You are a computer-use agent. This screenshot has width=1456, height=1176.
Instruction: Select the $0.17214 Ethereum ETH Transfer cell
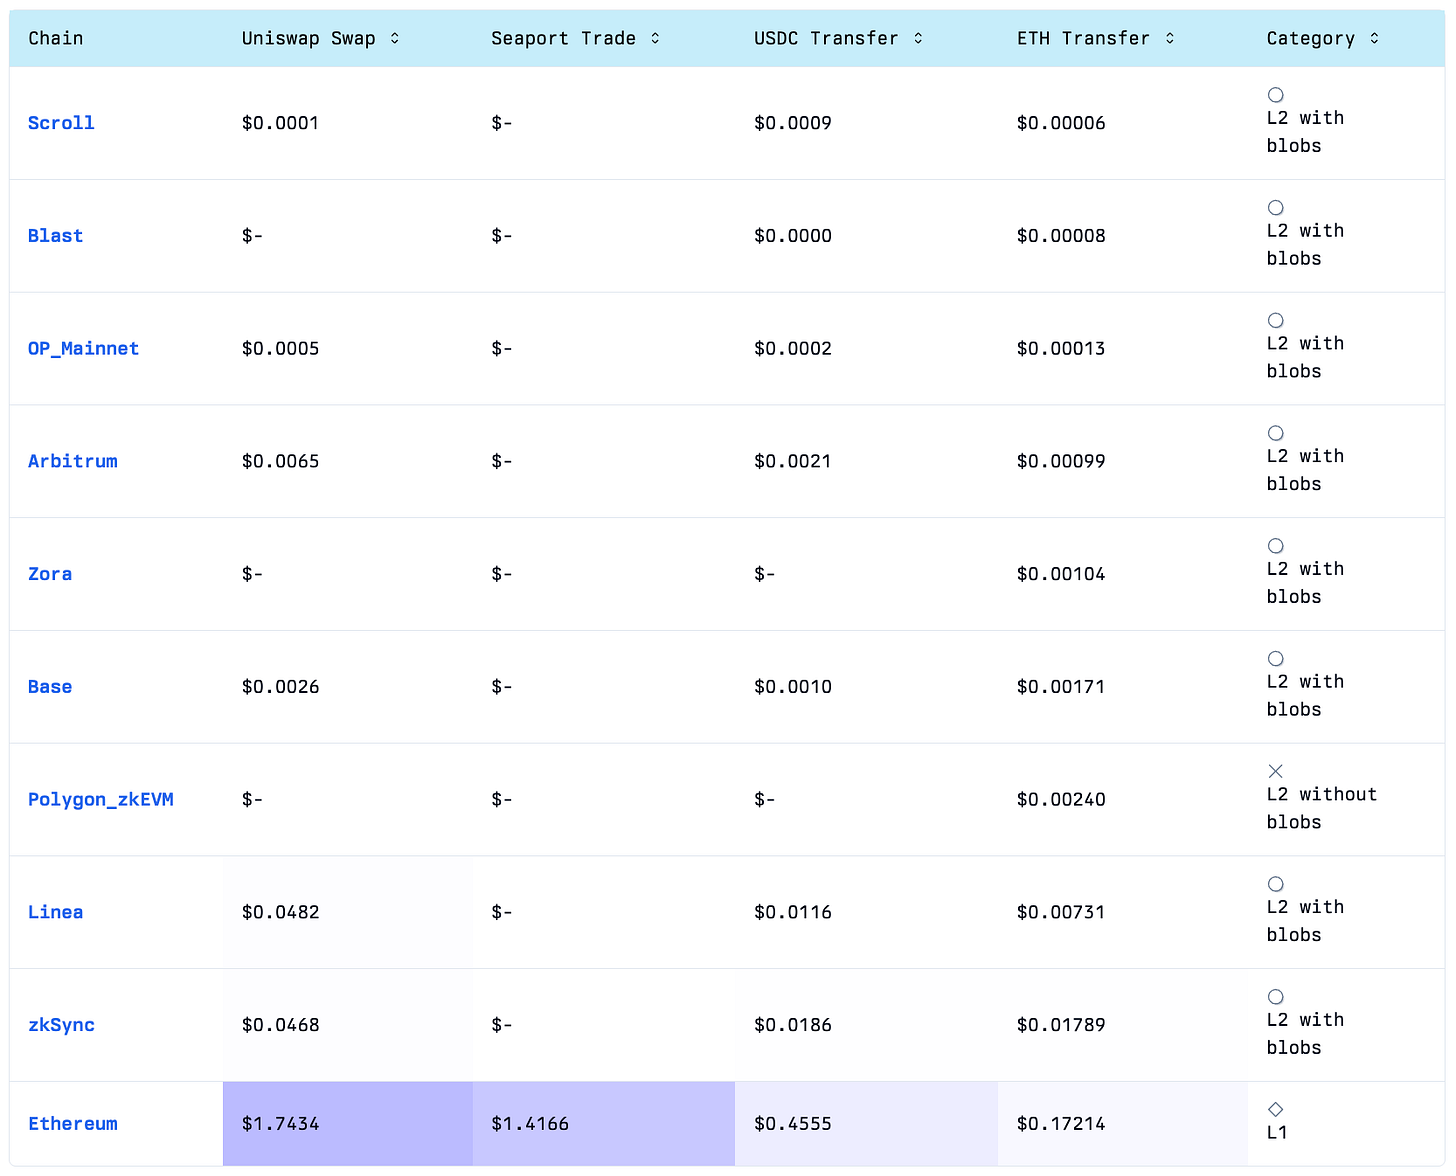coord(1123,1124)
